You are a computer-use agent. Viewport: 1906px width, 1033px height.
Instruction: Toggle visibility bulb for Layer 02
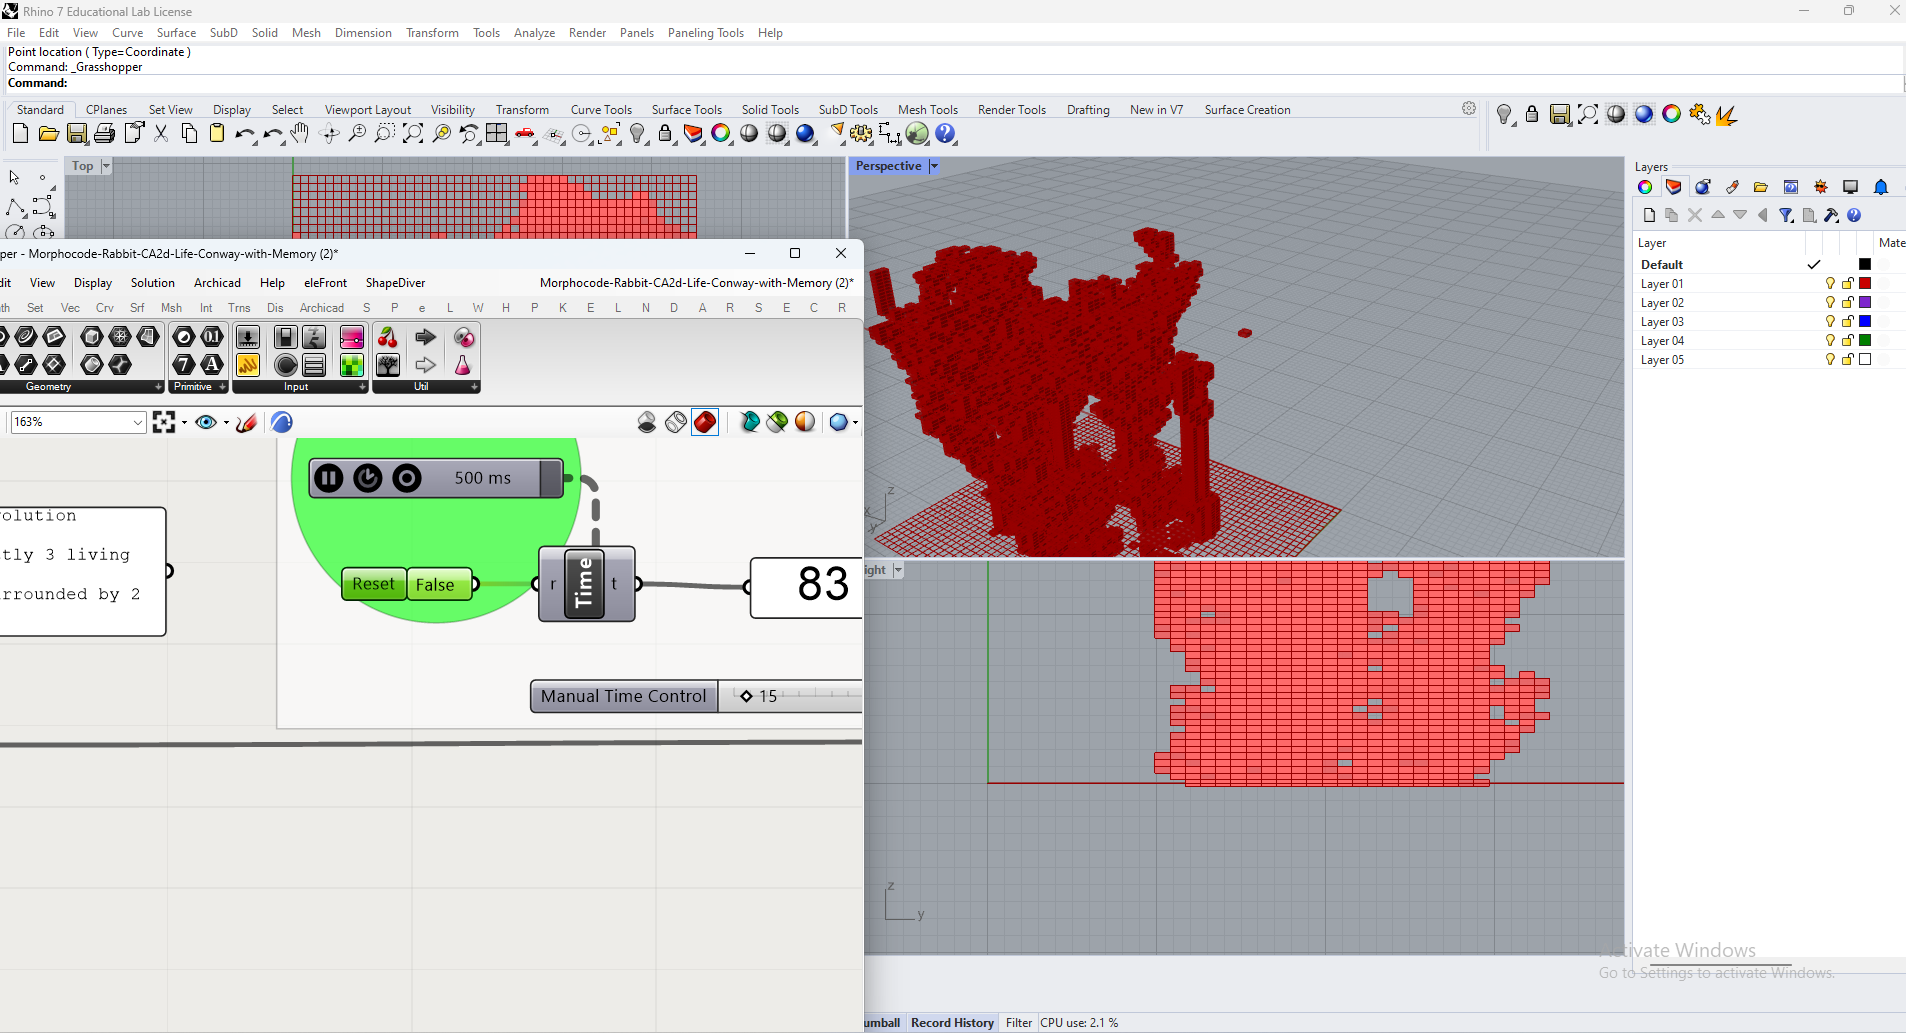tap(1830, 303)
